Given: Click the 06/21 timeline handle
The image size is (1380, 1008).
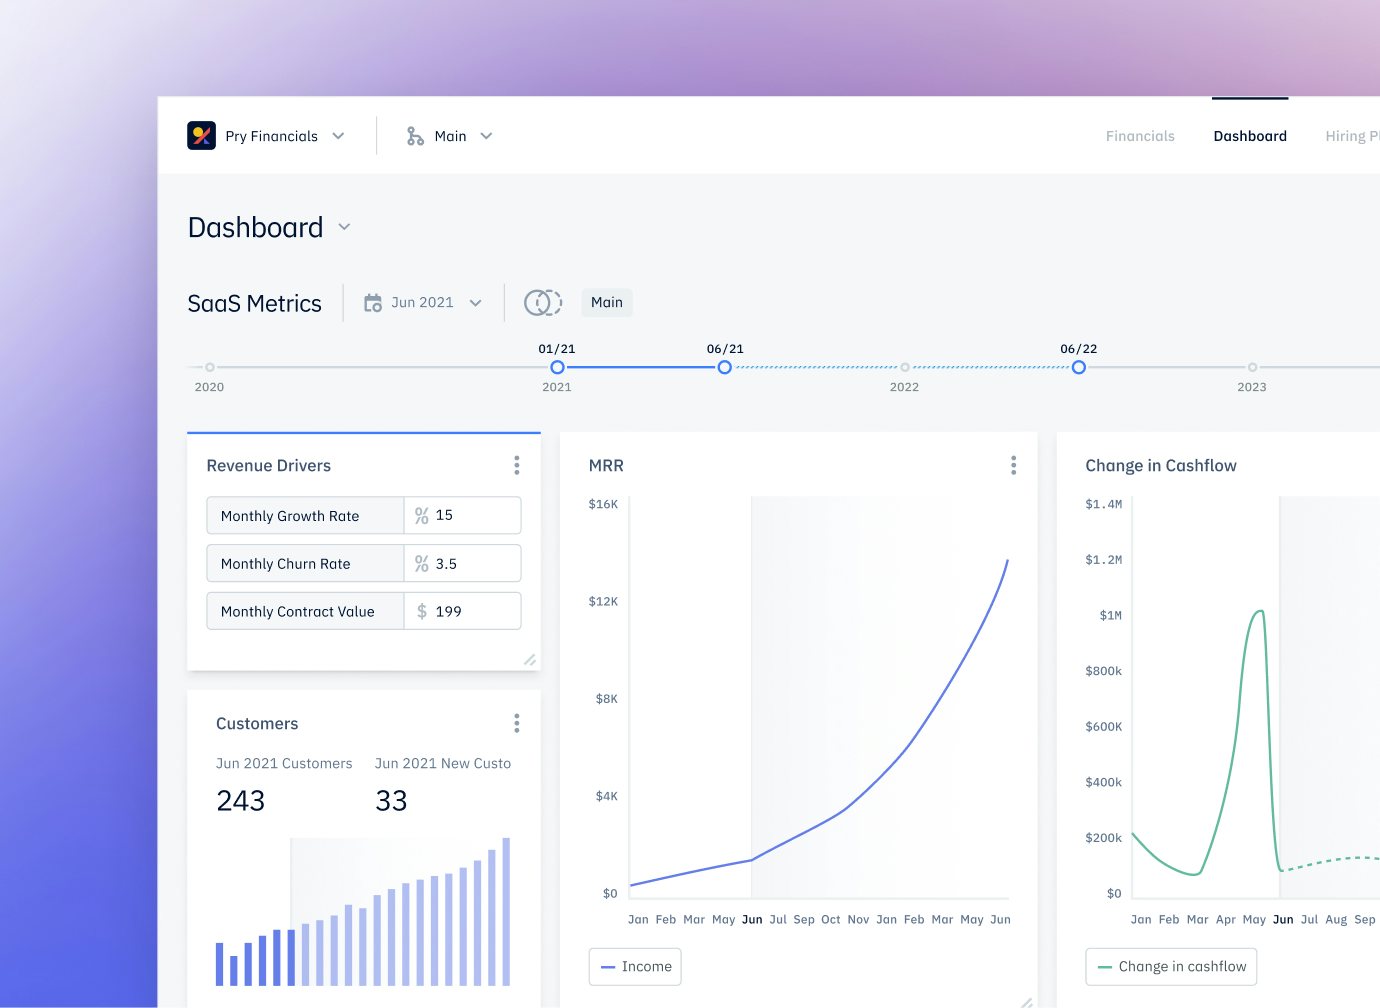Looking at the screenshot, I should click(x=724, y=367).
